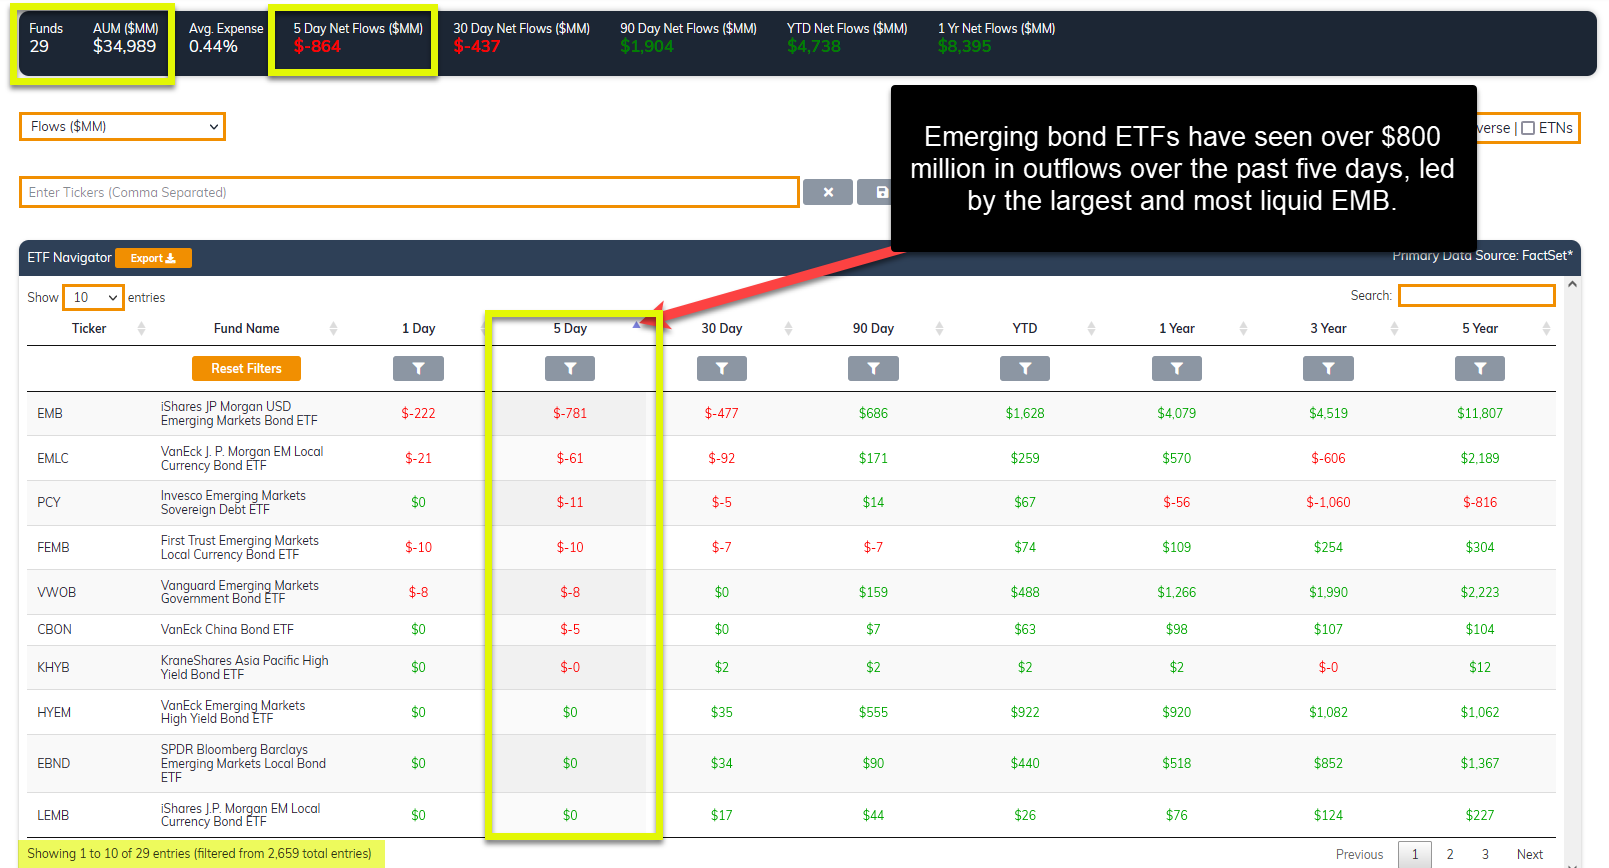
Task: Toggle the ETNs checkbox
Action: pos(1528,128)
